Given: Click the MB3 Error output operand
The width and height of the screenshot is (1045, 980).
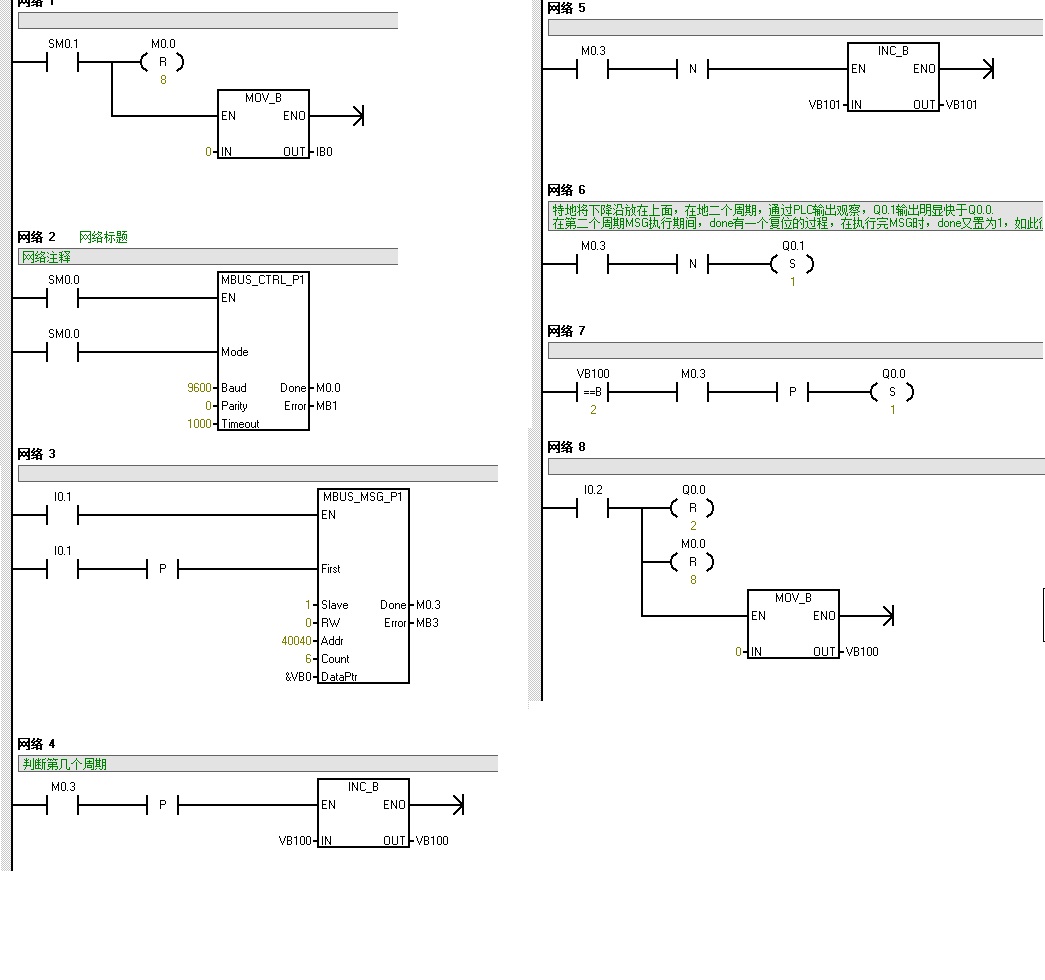Looking at the screenshot, I should pyautogui.click(x=427, y=623).
